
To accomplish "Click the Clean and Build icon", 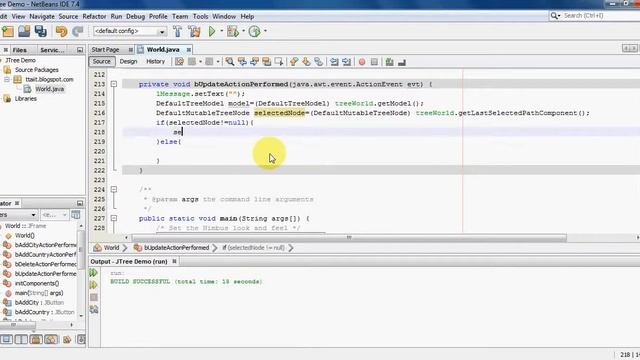I will tap(194, 31).
